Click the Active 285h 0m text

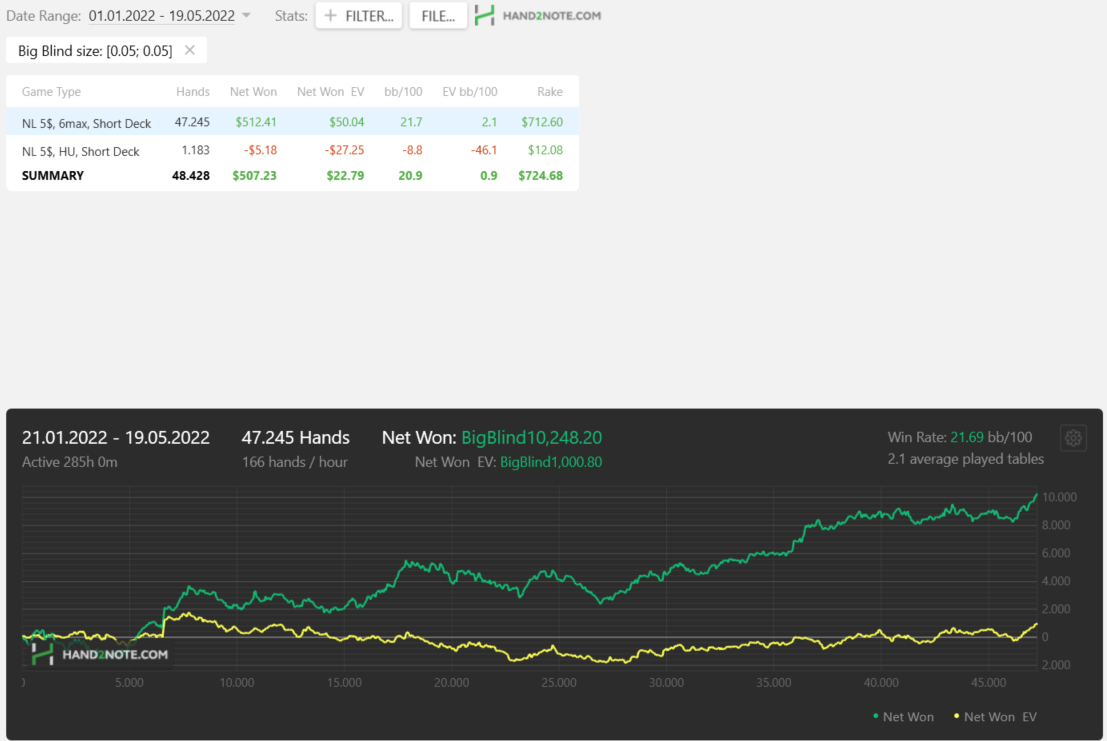coord(69,462)
